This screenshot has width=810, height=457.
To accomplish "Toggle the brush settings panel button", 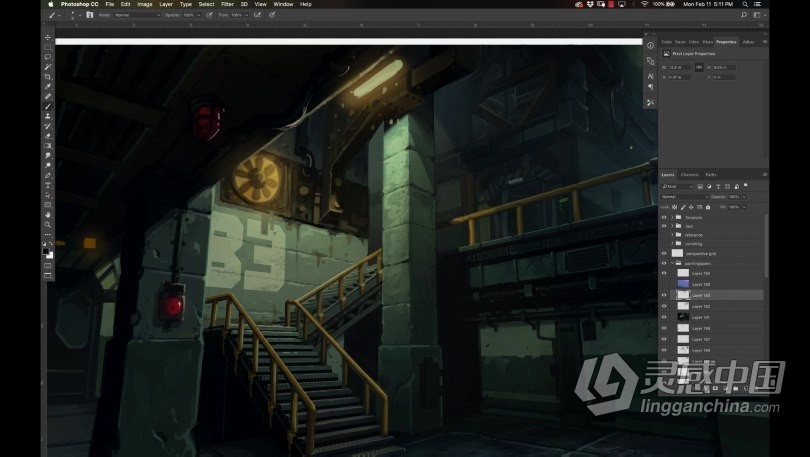I will tap(89, 15).
